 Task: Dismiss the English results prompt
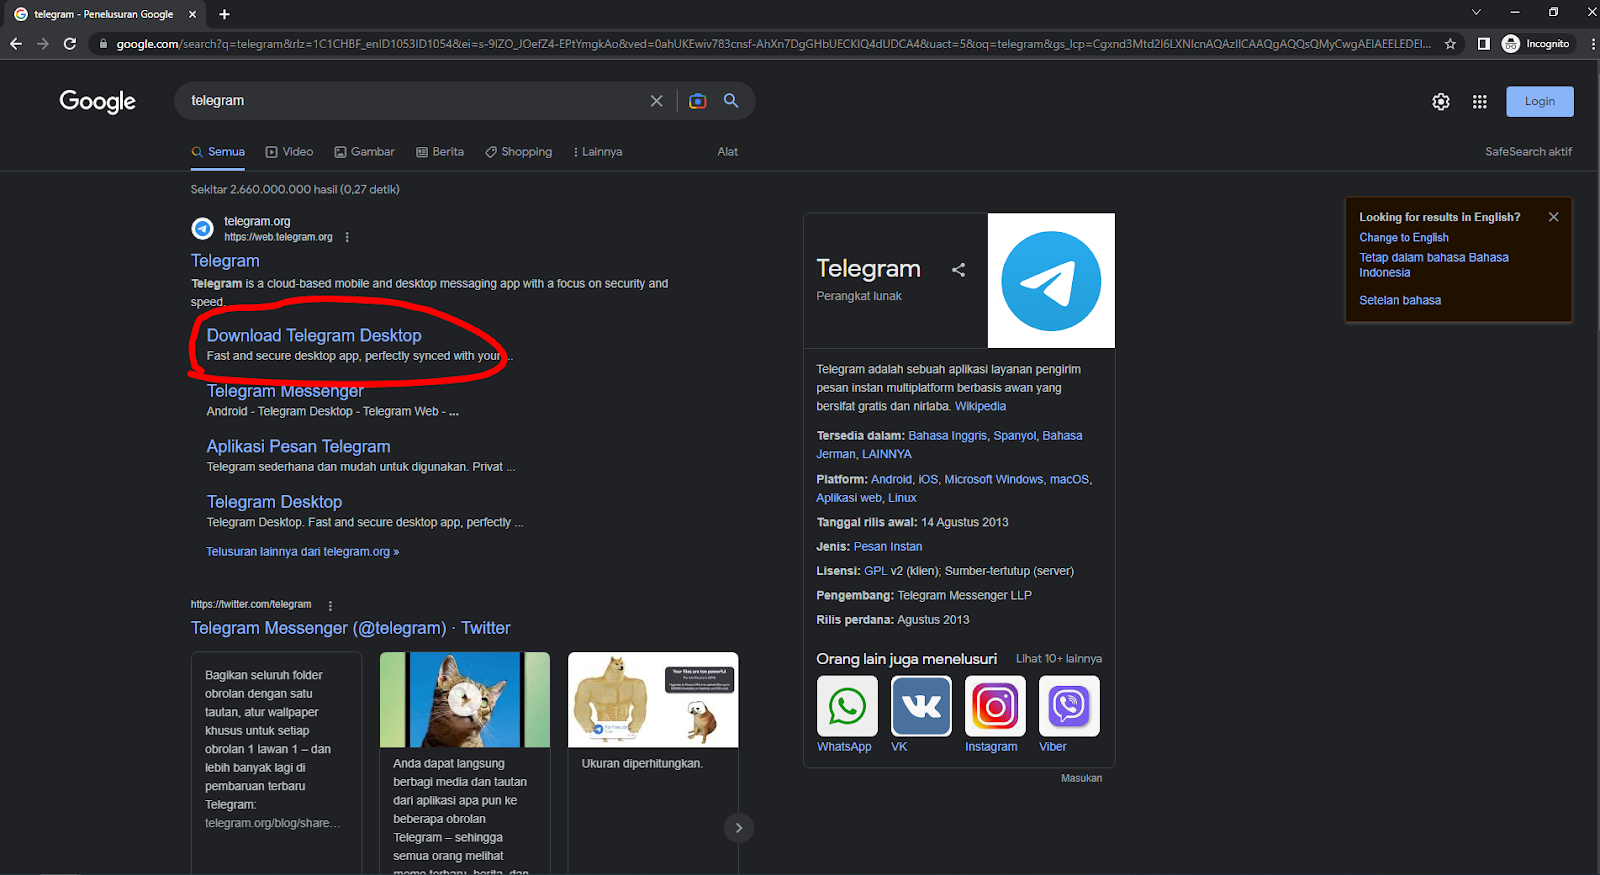point(1553,217)
